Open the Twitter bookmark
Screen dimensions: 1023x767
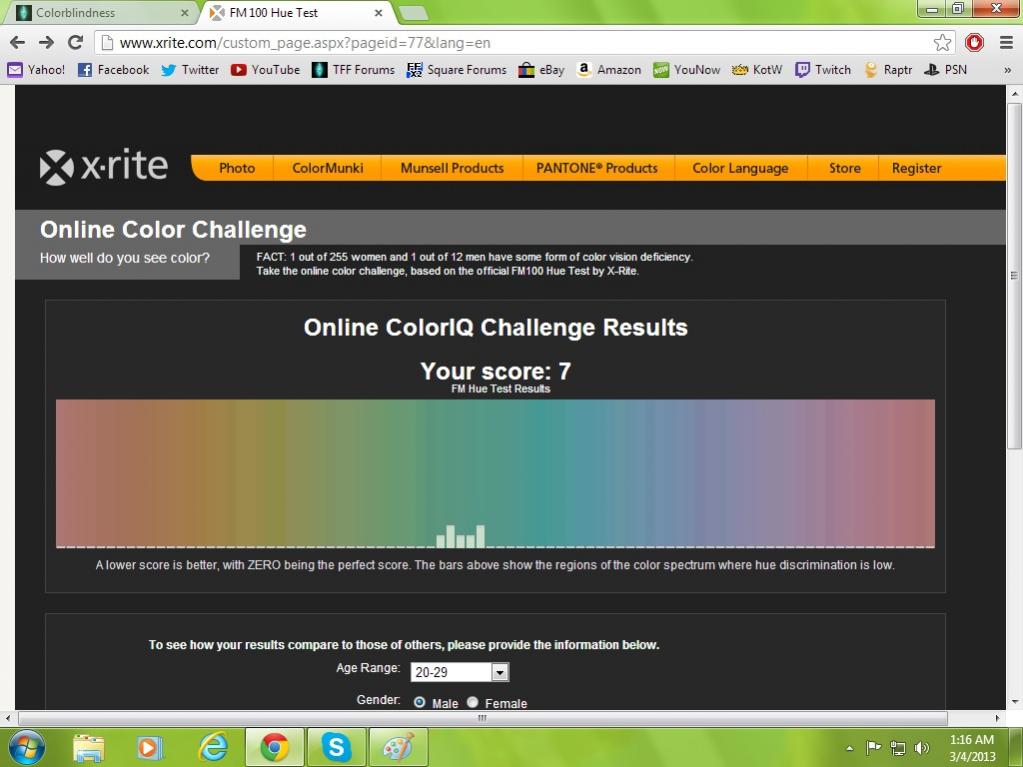[190, 70]
